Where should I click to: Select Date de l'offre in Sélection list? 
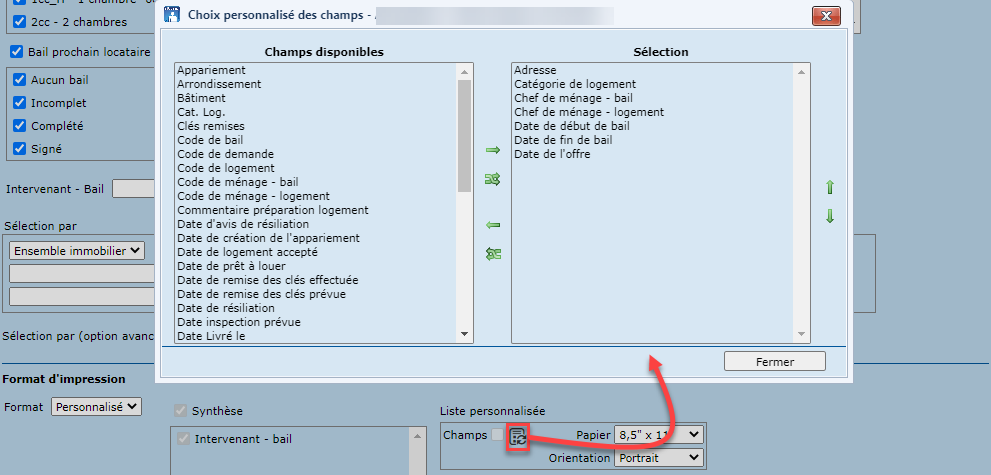click(549, 154)
